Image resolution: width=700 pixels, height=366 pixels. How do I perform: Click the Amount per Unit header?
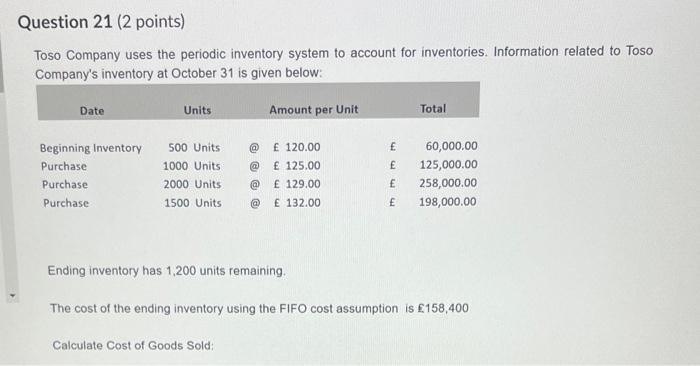pyautogui.click(x=313, y=109)
